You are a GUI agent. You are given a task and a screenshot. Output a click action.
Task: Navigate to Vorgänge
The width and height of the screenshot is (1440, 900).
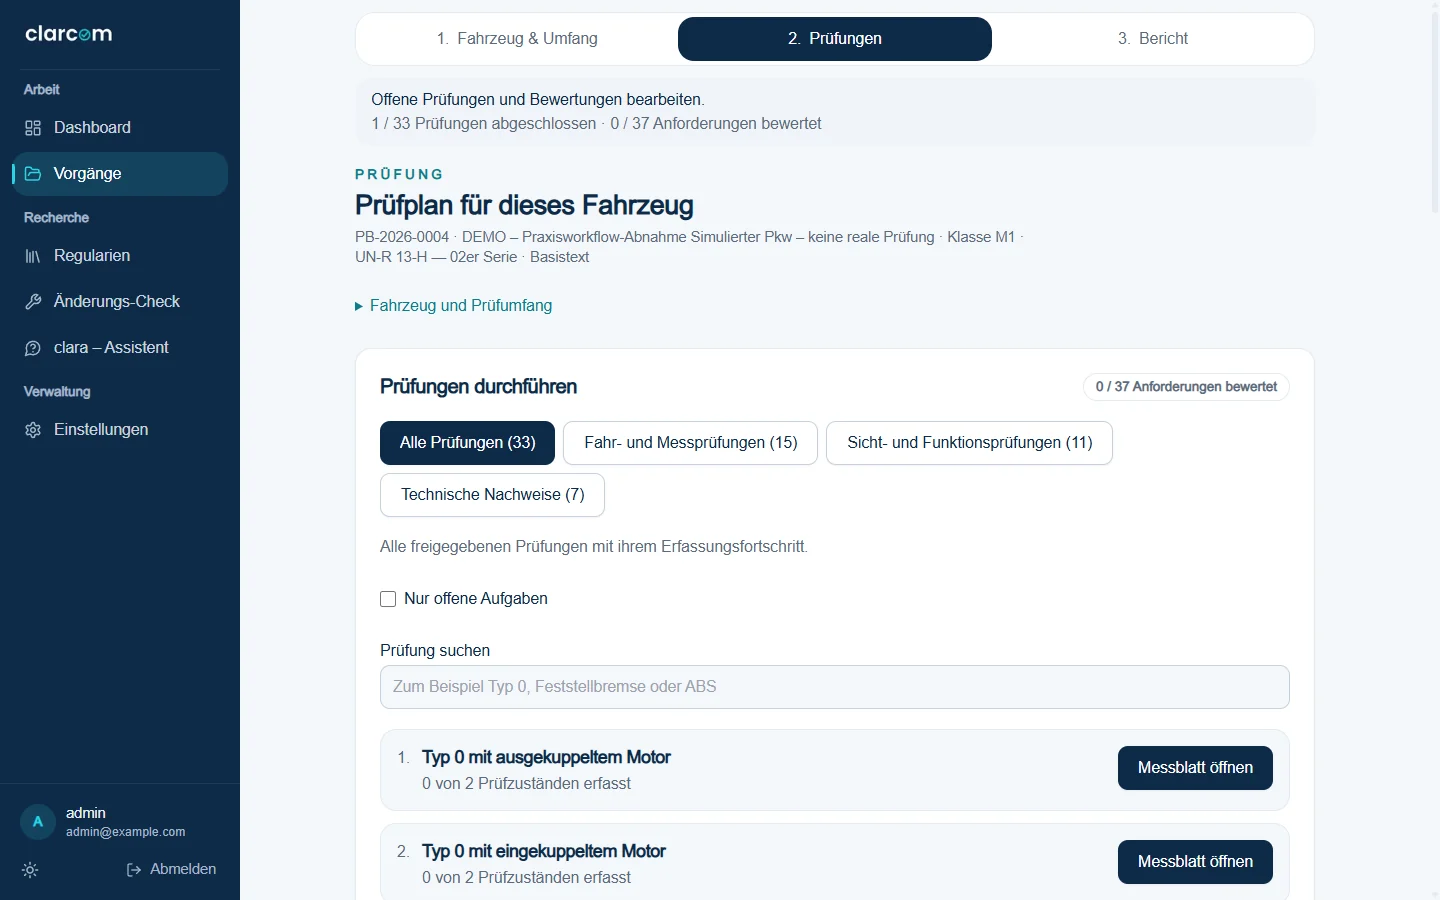[120, 174]
